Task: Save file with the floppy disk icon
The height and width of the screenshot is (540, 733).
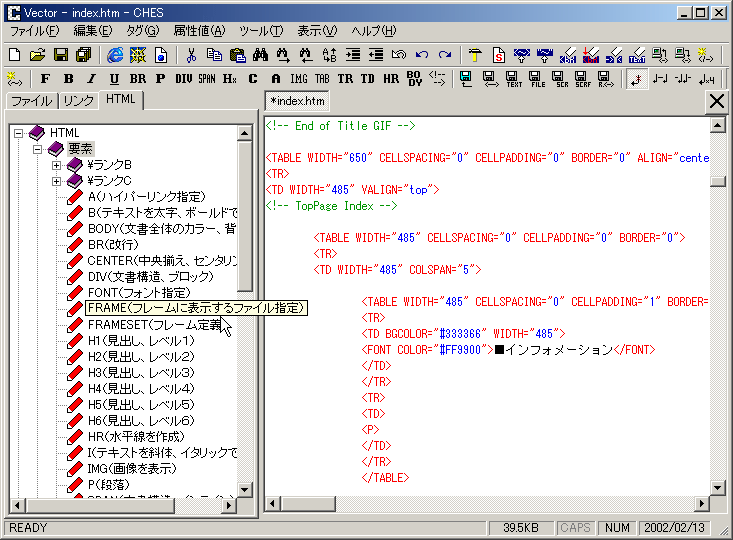Action: [61, 55]
